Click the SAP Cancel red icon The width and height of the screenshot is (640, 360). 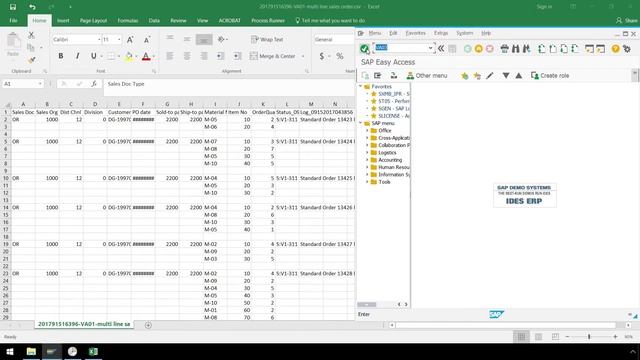click(489, 49)
